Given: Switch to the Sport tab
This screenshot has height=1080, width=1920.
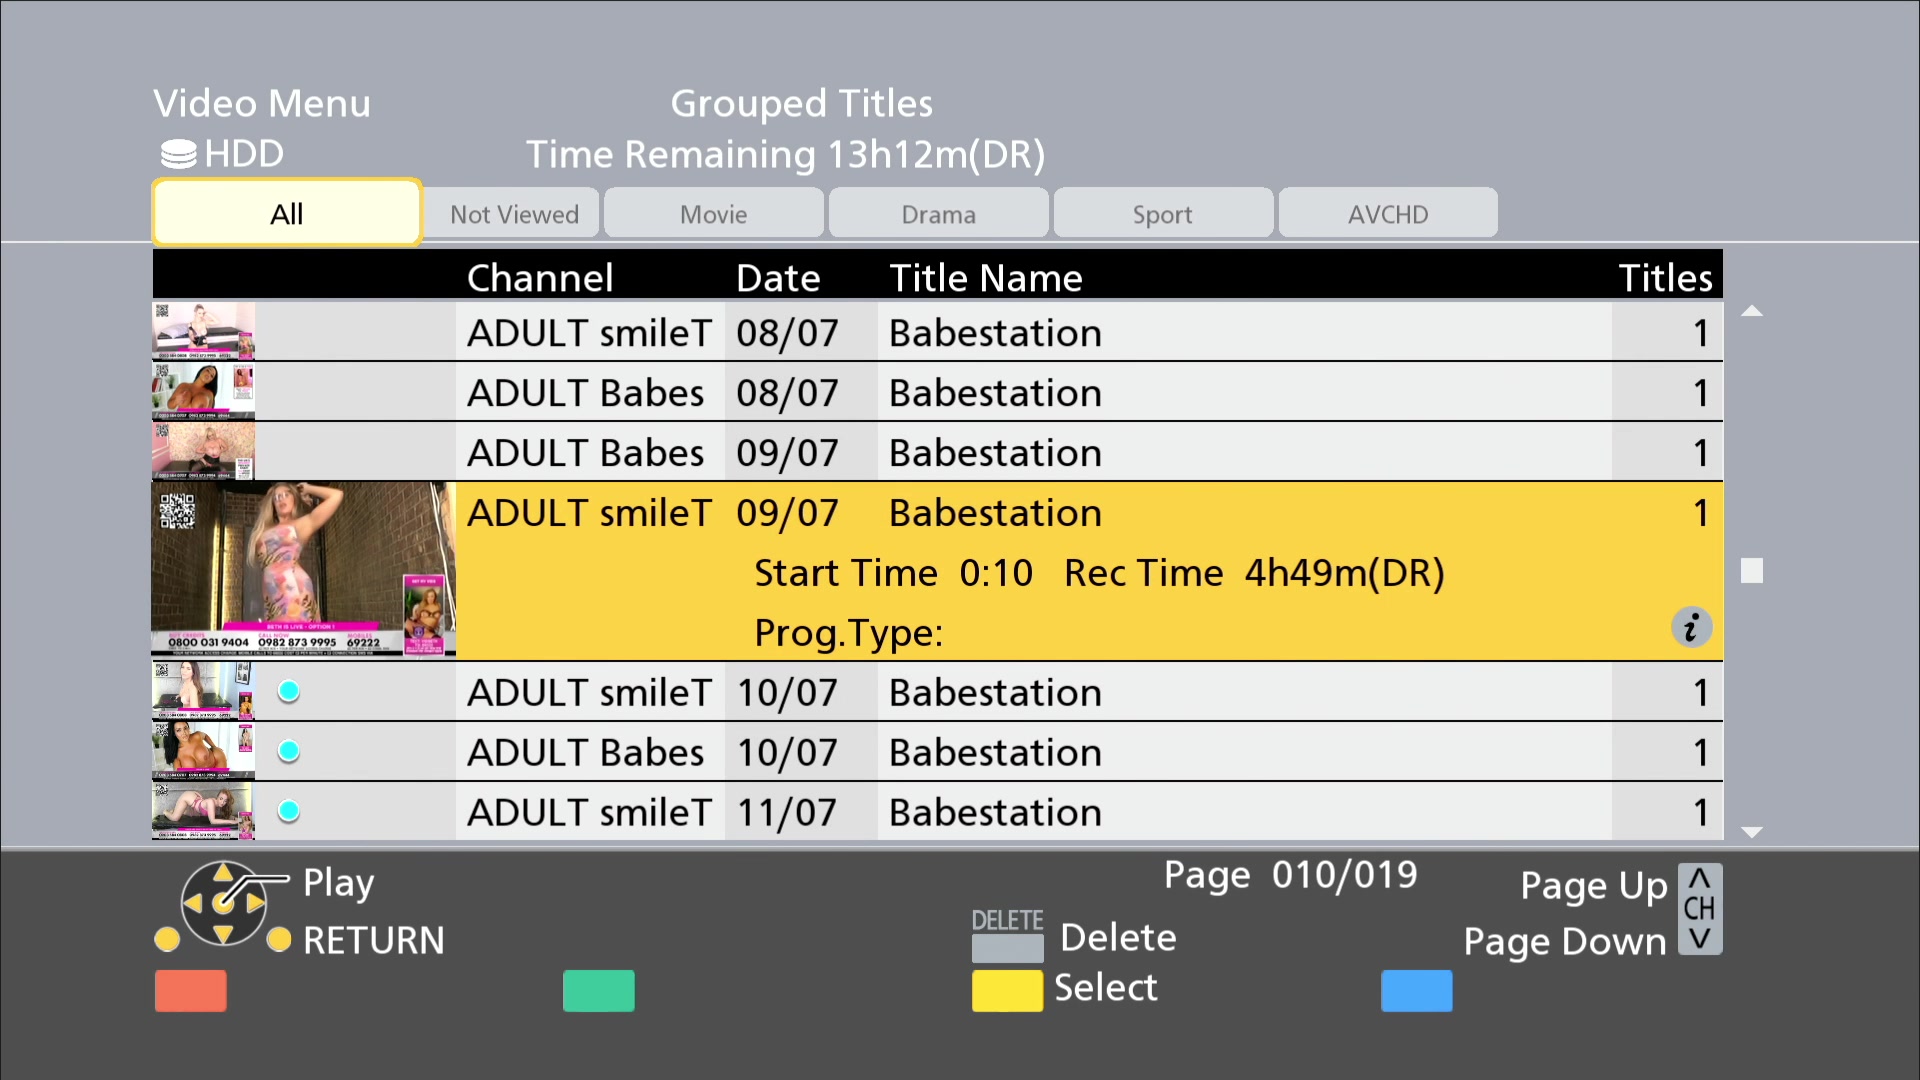Looking at the screenshot, I should (x=1163, y=214).
